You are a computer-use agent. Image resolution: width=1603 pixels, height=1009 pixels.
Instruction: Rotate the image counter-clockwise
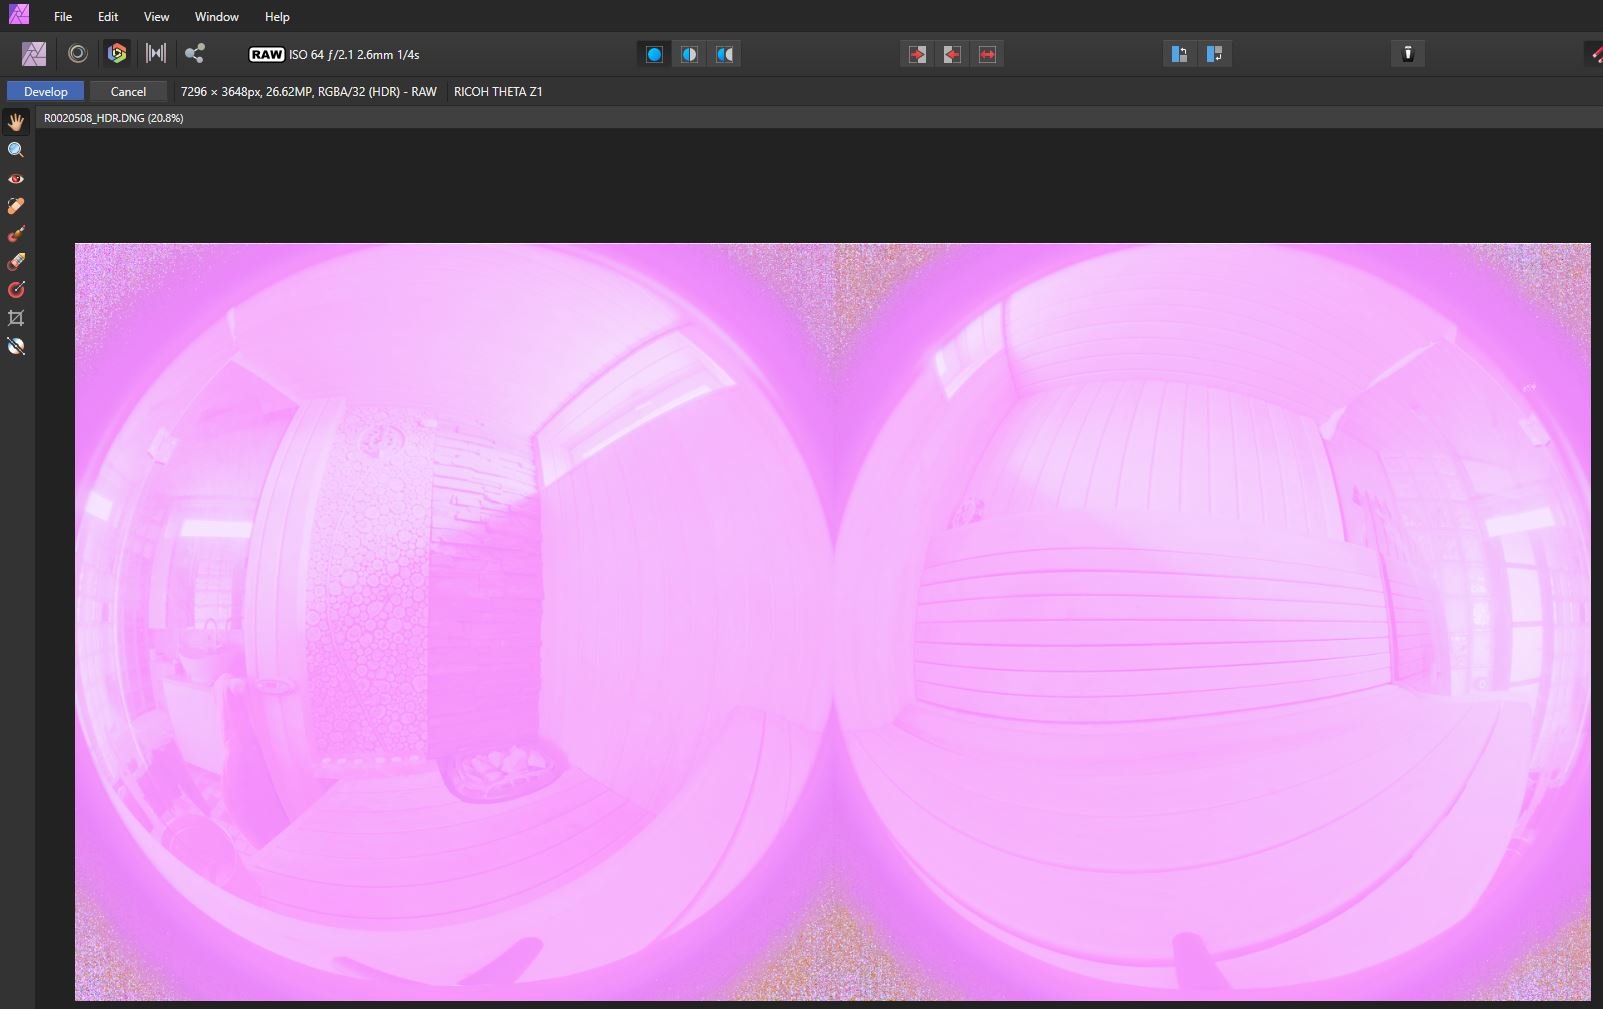1179,54
